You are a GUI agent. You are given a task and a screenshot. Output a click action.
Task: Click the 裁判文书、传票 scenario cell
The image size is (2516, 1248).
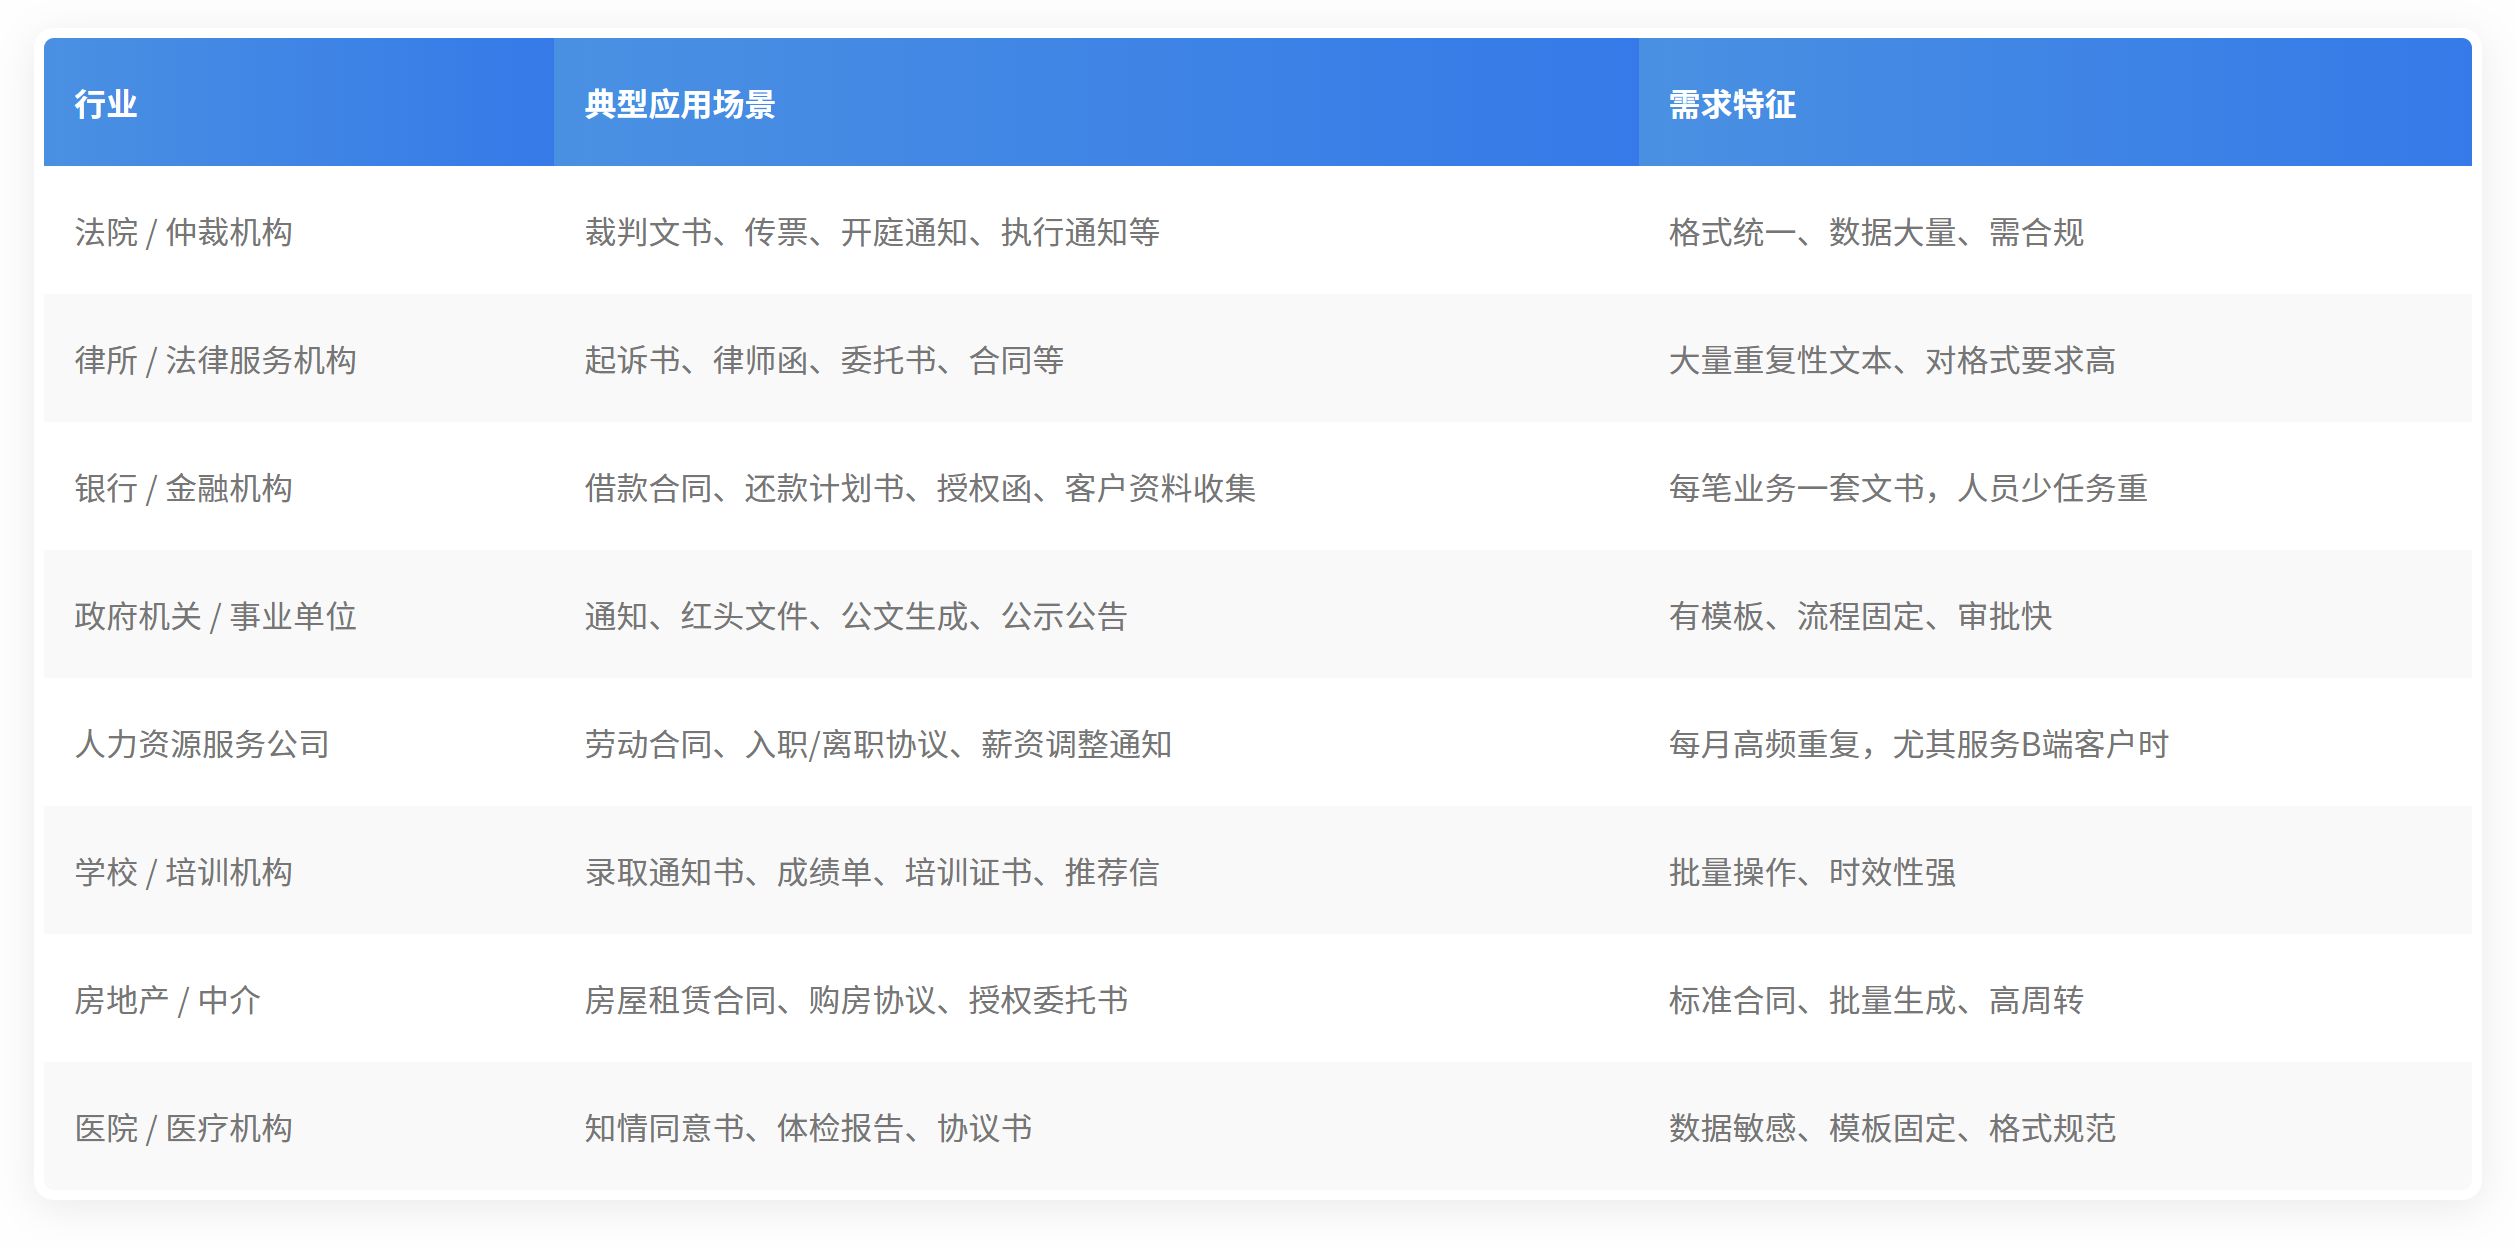[x=872, y=232]
